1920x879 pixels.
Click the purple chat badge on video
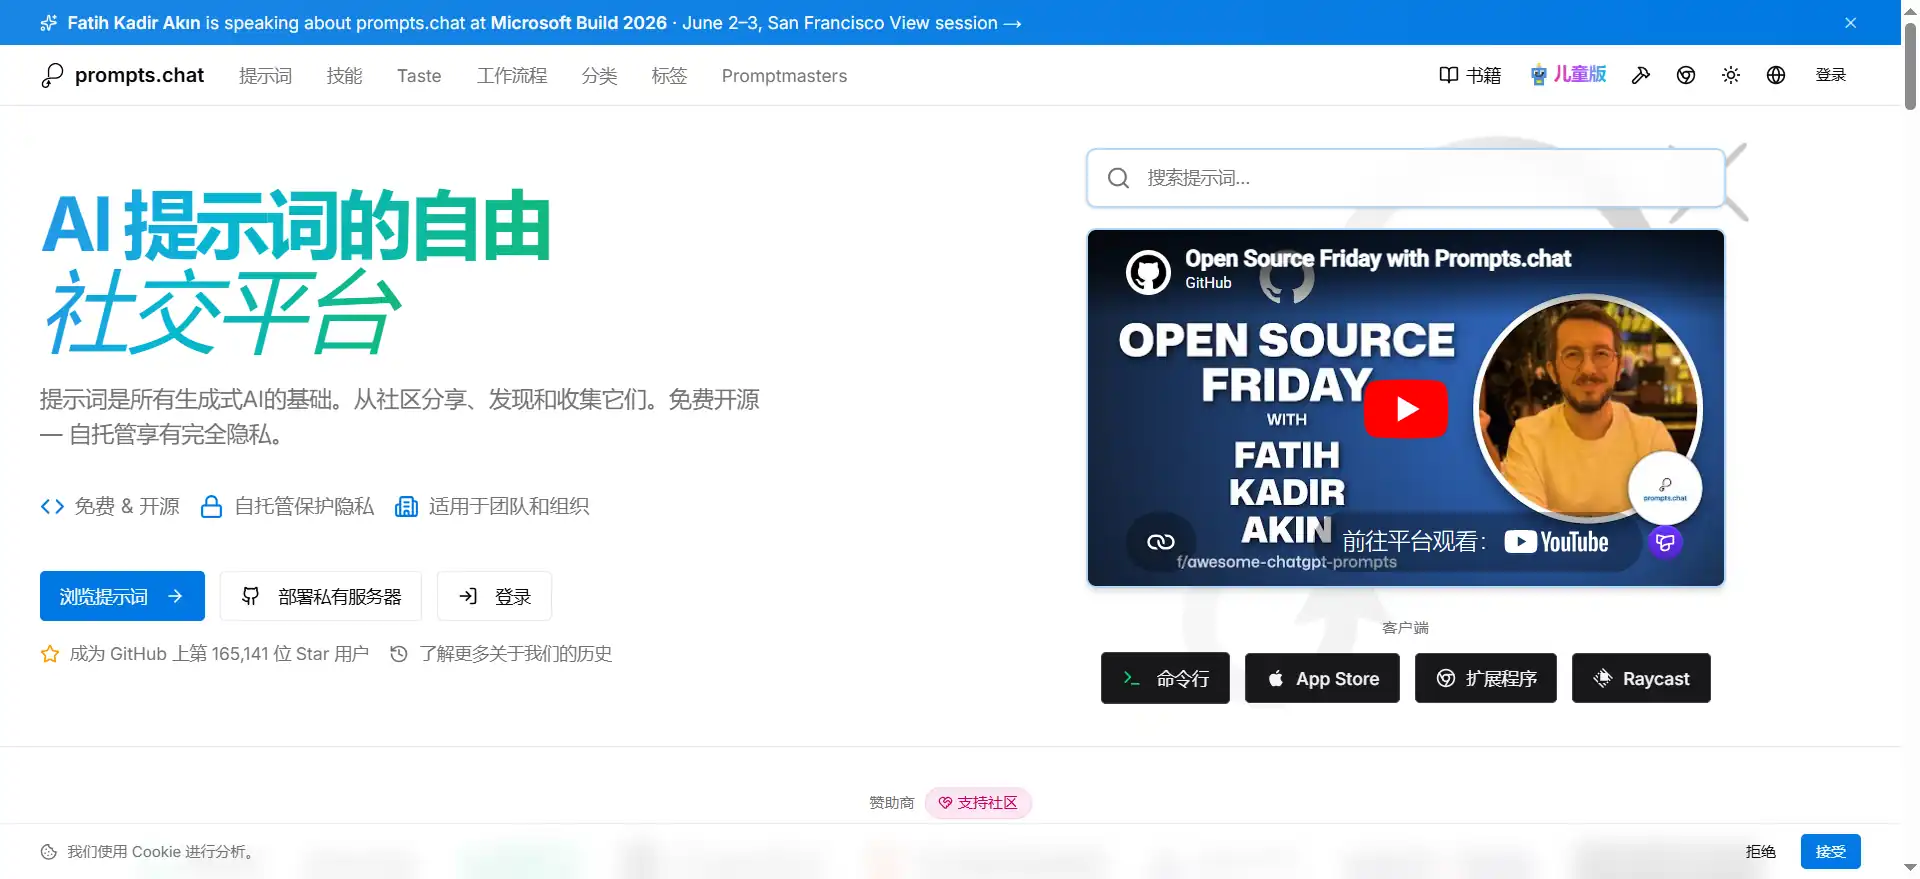tap(1665, 542)
